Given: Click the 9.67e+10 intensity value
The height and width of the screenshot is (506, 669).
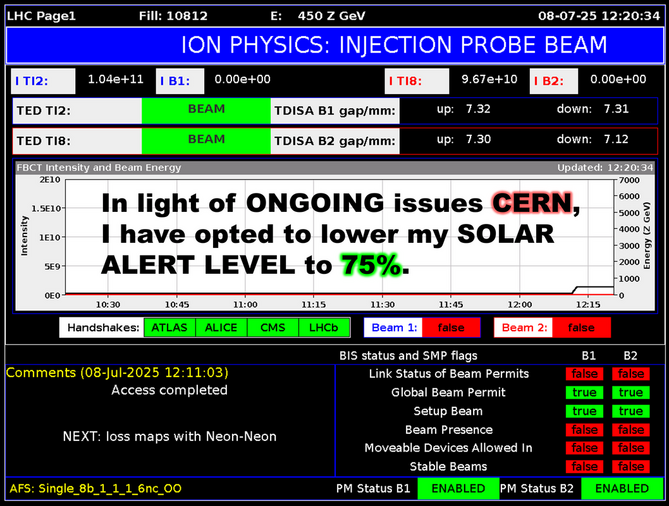Looking at the screenshot, I should (489, 79).
